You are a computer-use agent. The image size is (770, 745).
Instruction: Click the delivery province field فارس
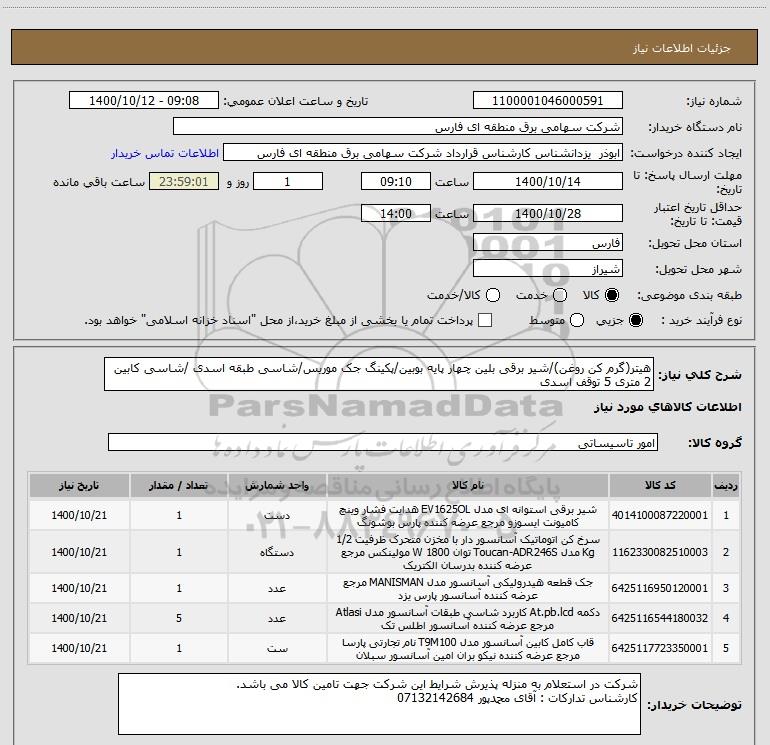[x=548, y=243]
